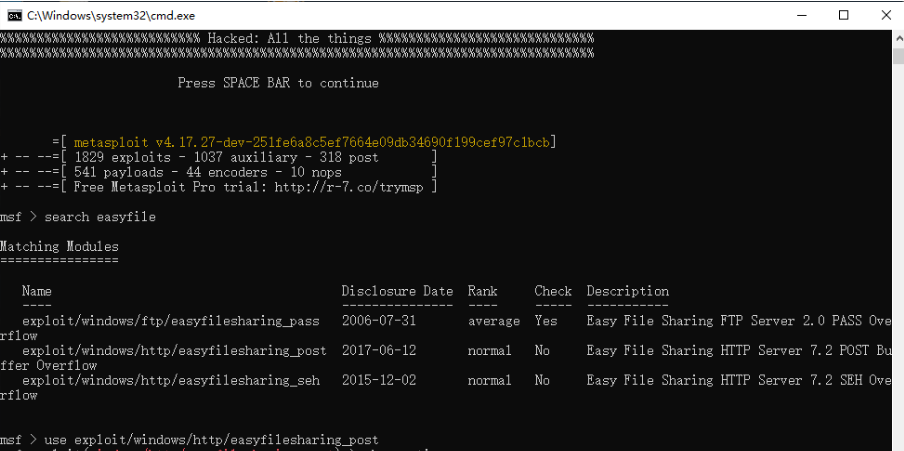Open the cmd.exe system menu icon
The height and width of the screenshot is (451, 904).
pyautogui.click(x=14, y=16)
